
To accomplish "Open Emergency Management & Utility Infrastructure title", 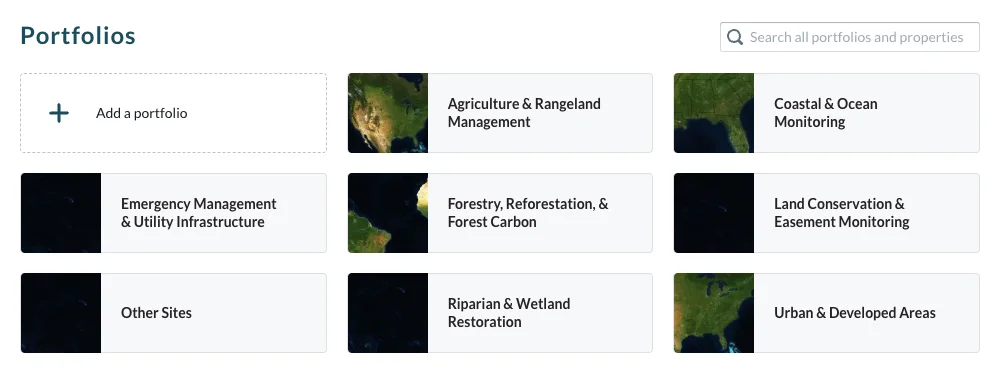I will tap(199, 213).
